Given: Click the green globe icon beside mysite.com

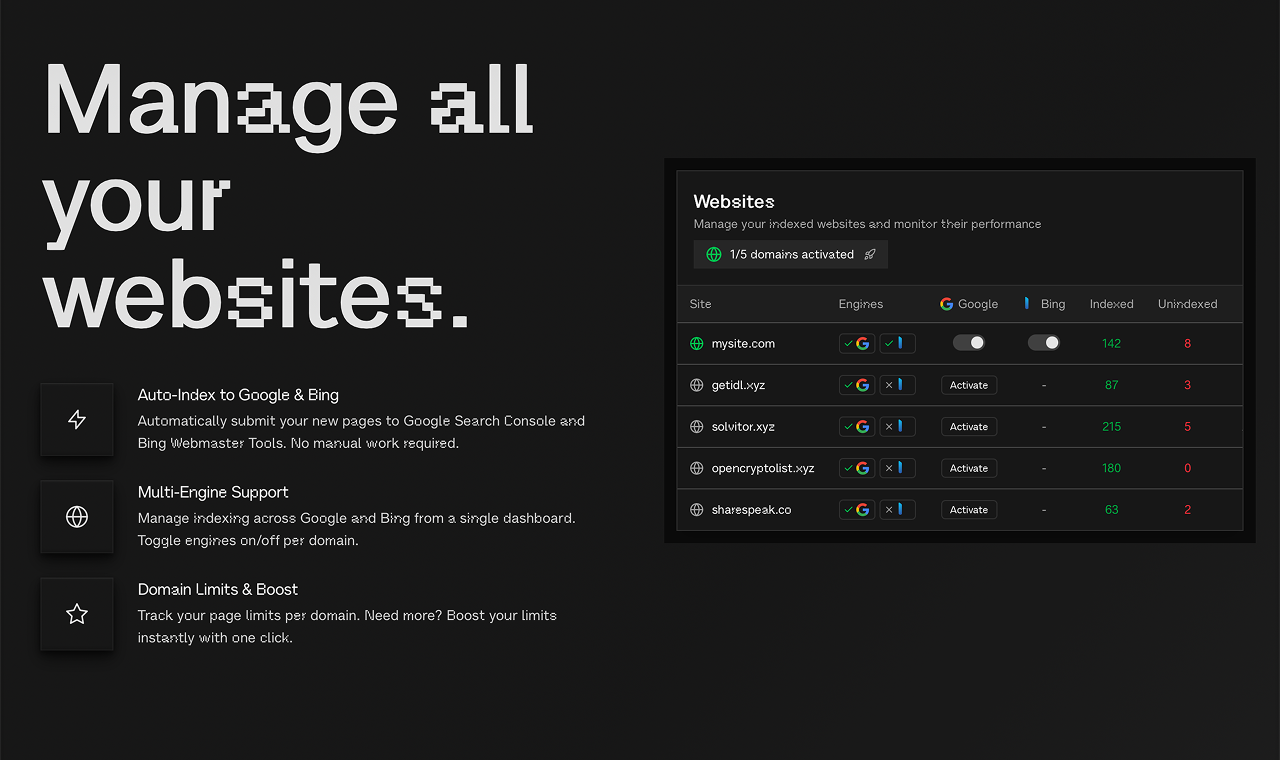Looking at the screenshot, I should coord(695,343).
